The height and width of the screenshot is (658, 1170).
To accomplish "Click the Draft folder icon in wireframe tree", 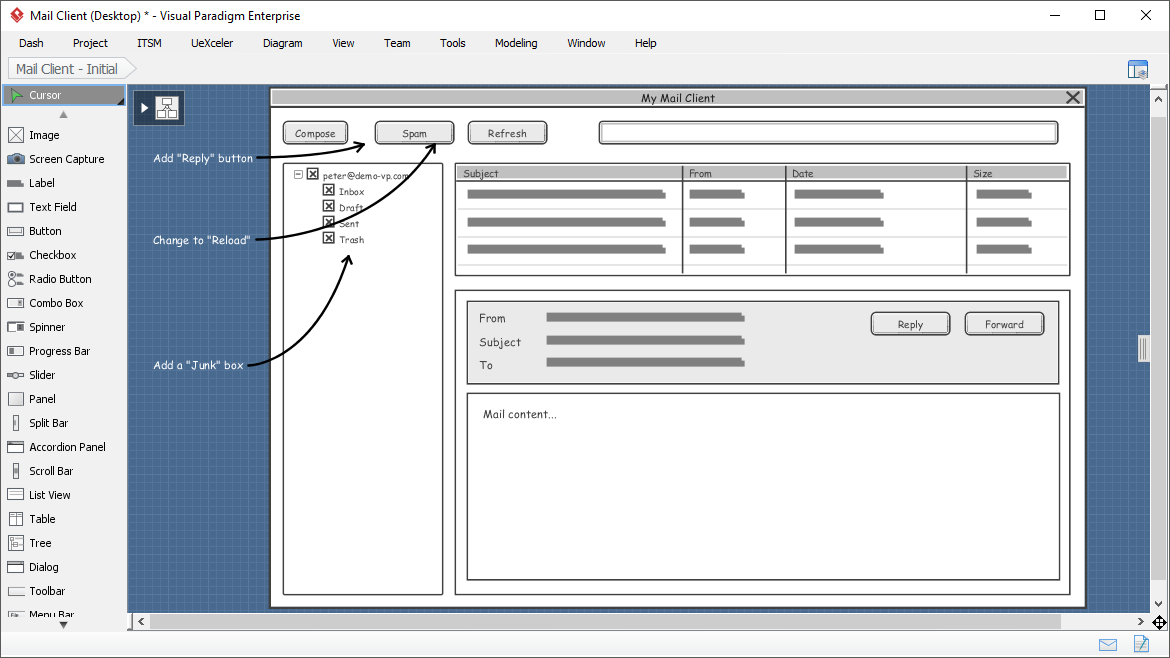I will pyautogui.click(x=328, y=206).
